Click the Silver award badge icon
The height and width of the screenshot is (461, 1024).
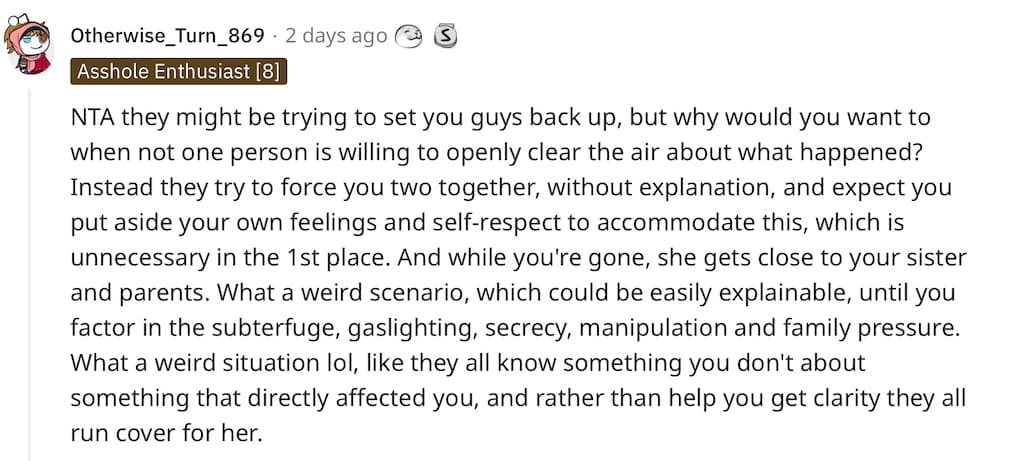[445, 37]
